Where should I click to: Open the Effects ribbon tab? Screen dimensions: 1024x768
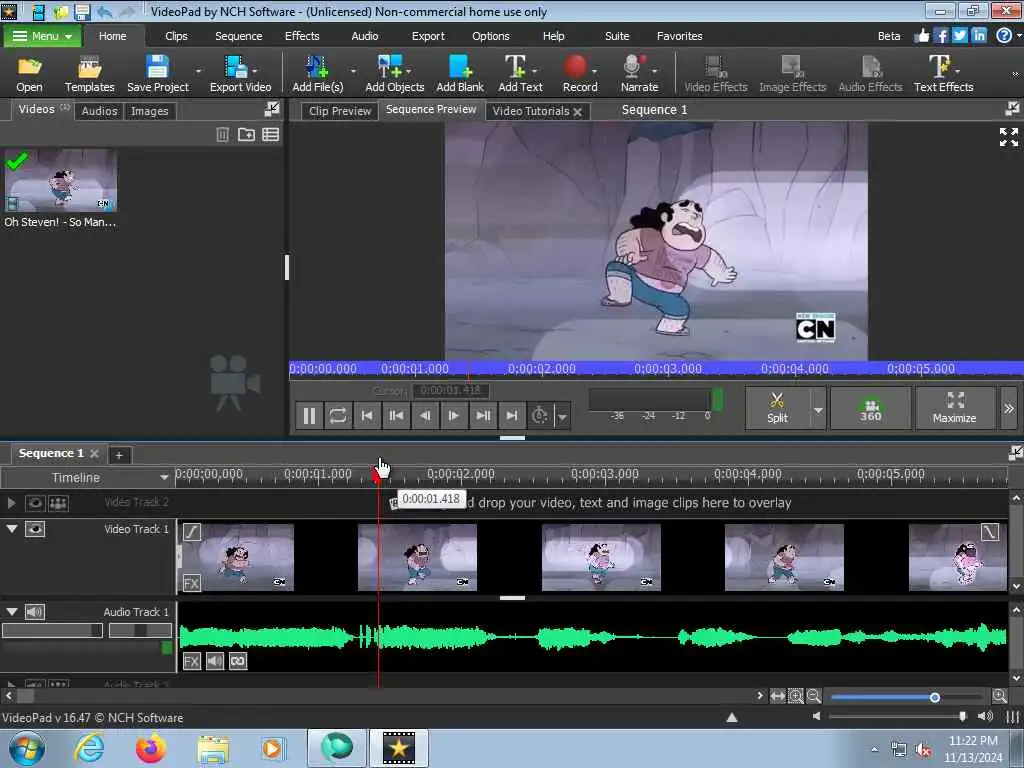click(x=302, y=36)
